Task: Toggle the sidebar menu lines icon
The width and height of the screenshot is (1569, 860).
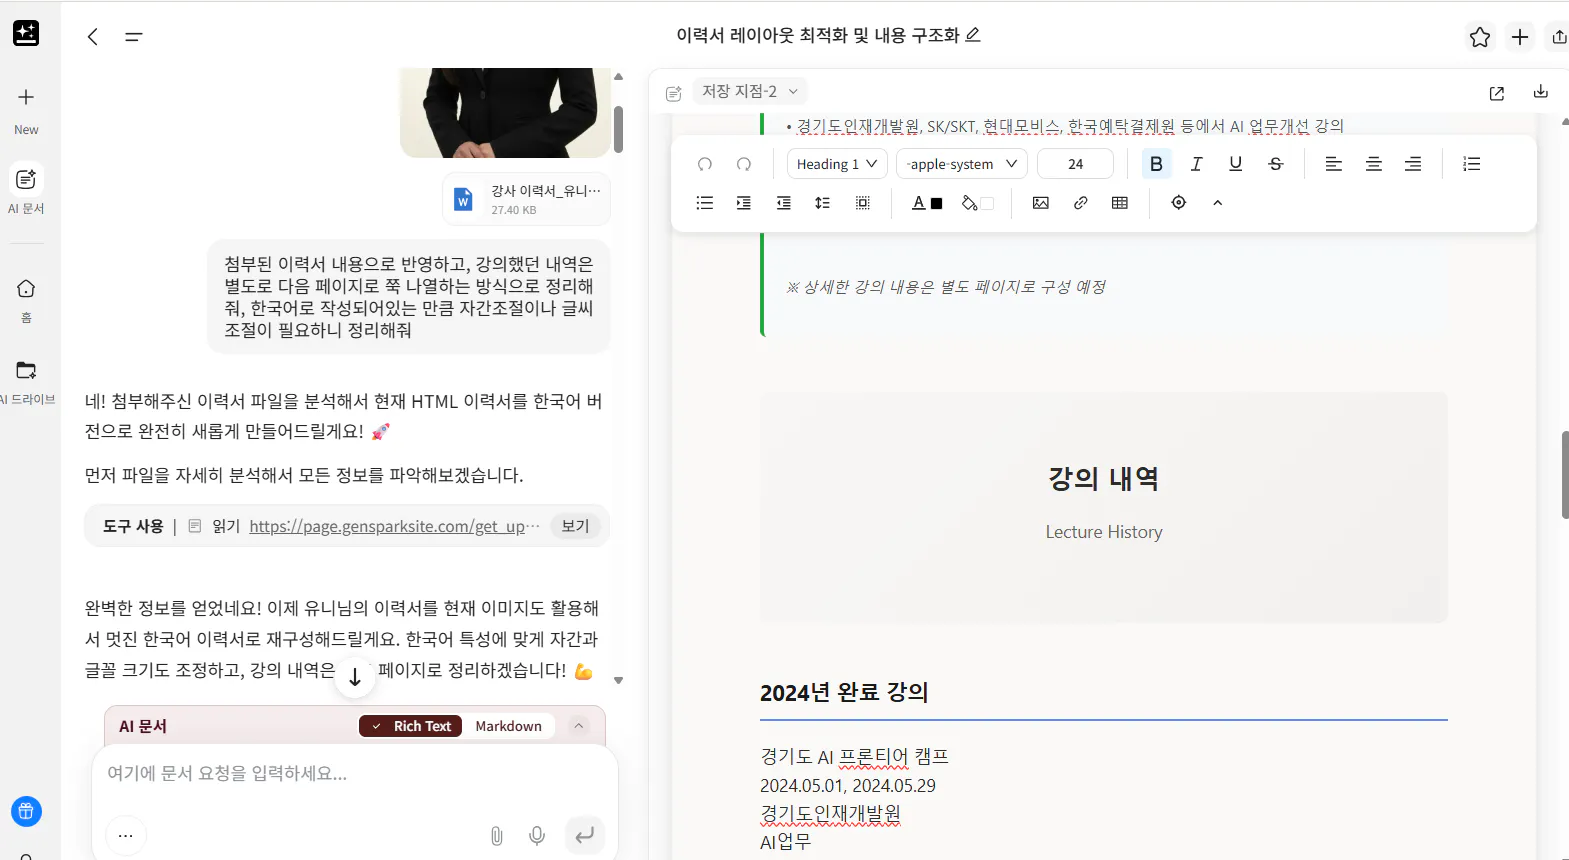Action: point(134,37)
